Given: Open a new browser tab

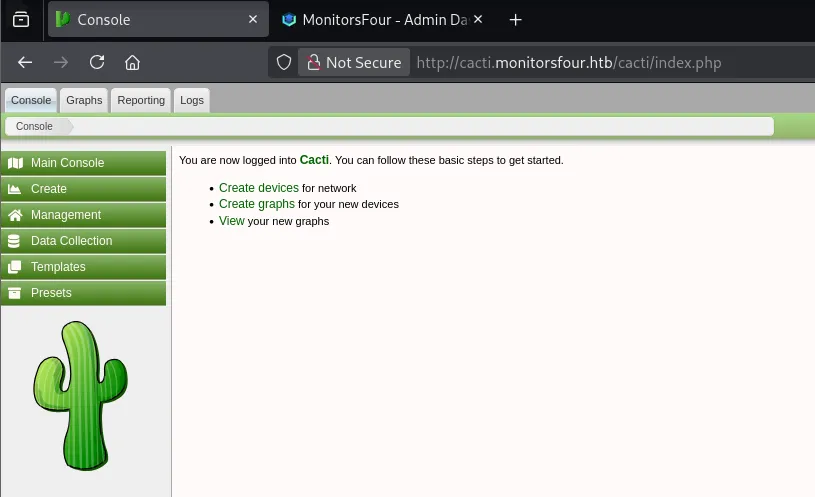Looking at the screenshot, I should (x=516, y=20).
